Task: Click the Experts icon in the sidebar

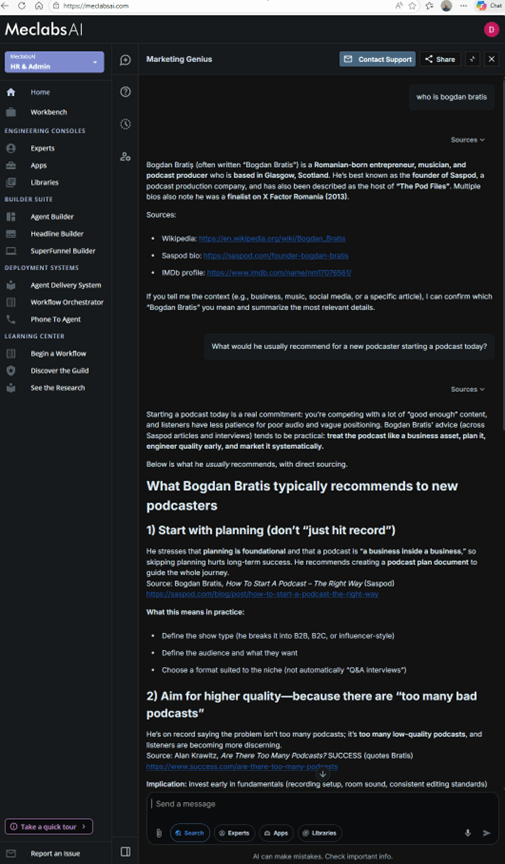Action: pos(10,148)
